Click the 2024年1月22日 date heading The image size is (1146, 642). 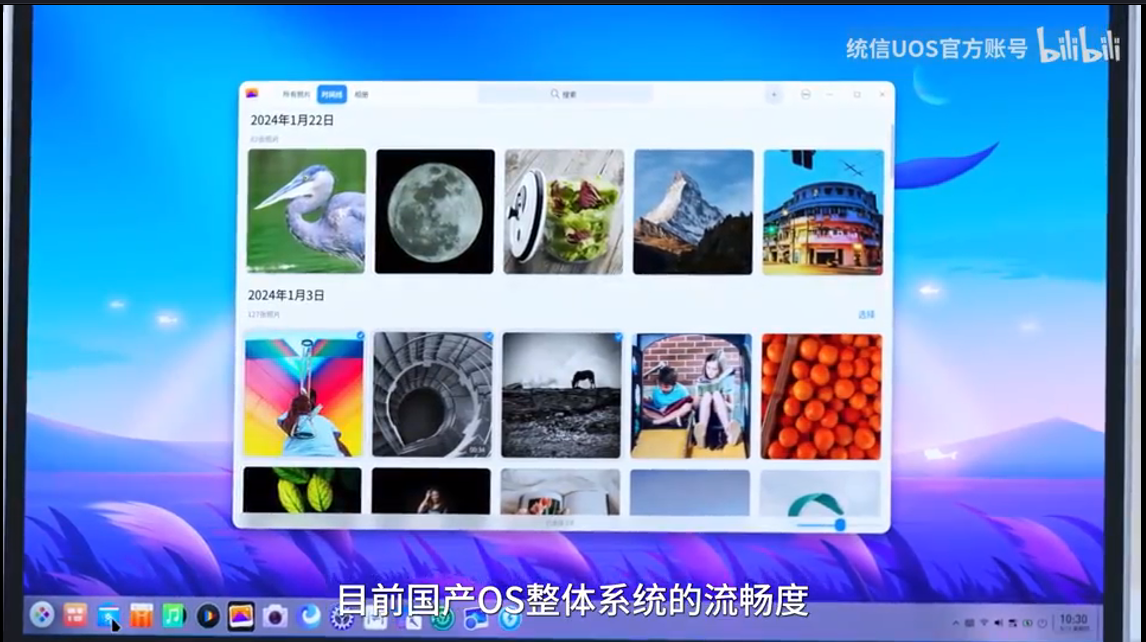pyautogui.click(x=292, y=120)
